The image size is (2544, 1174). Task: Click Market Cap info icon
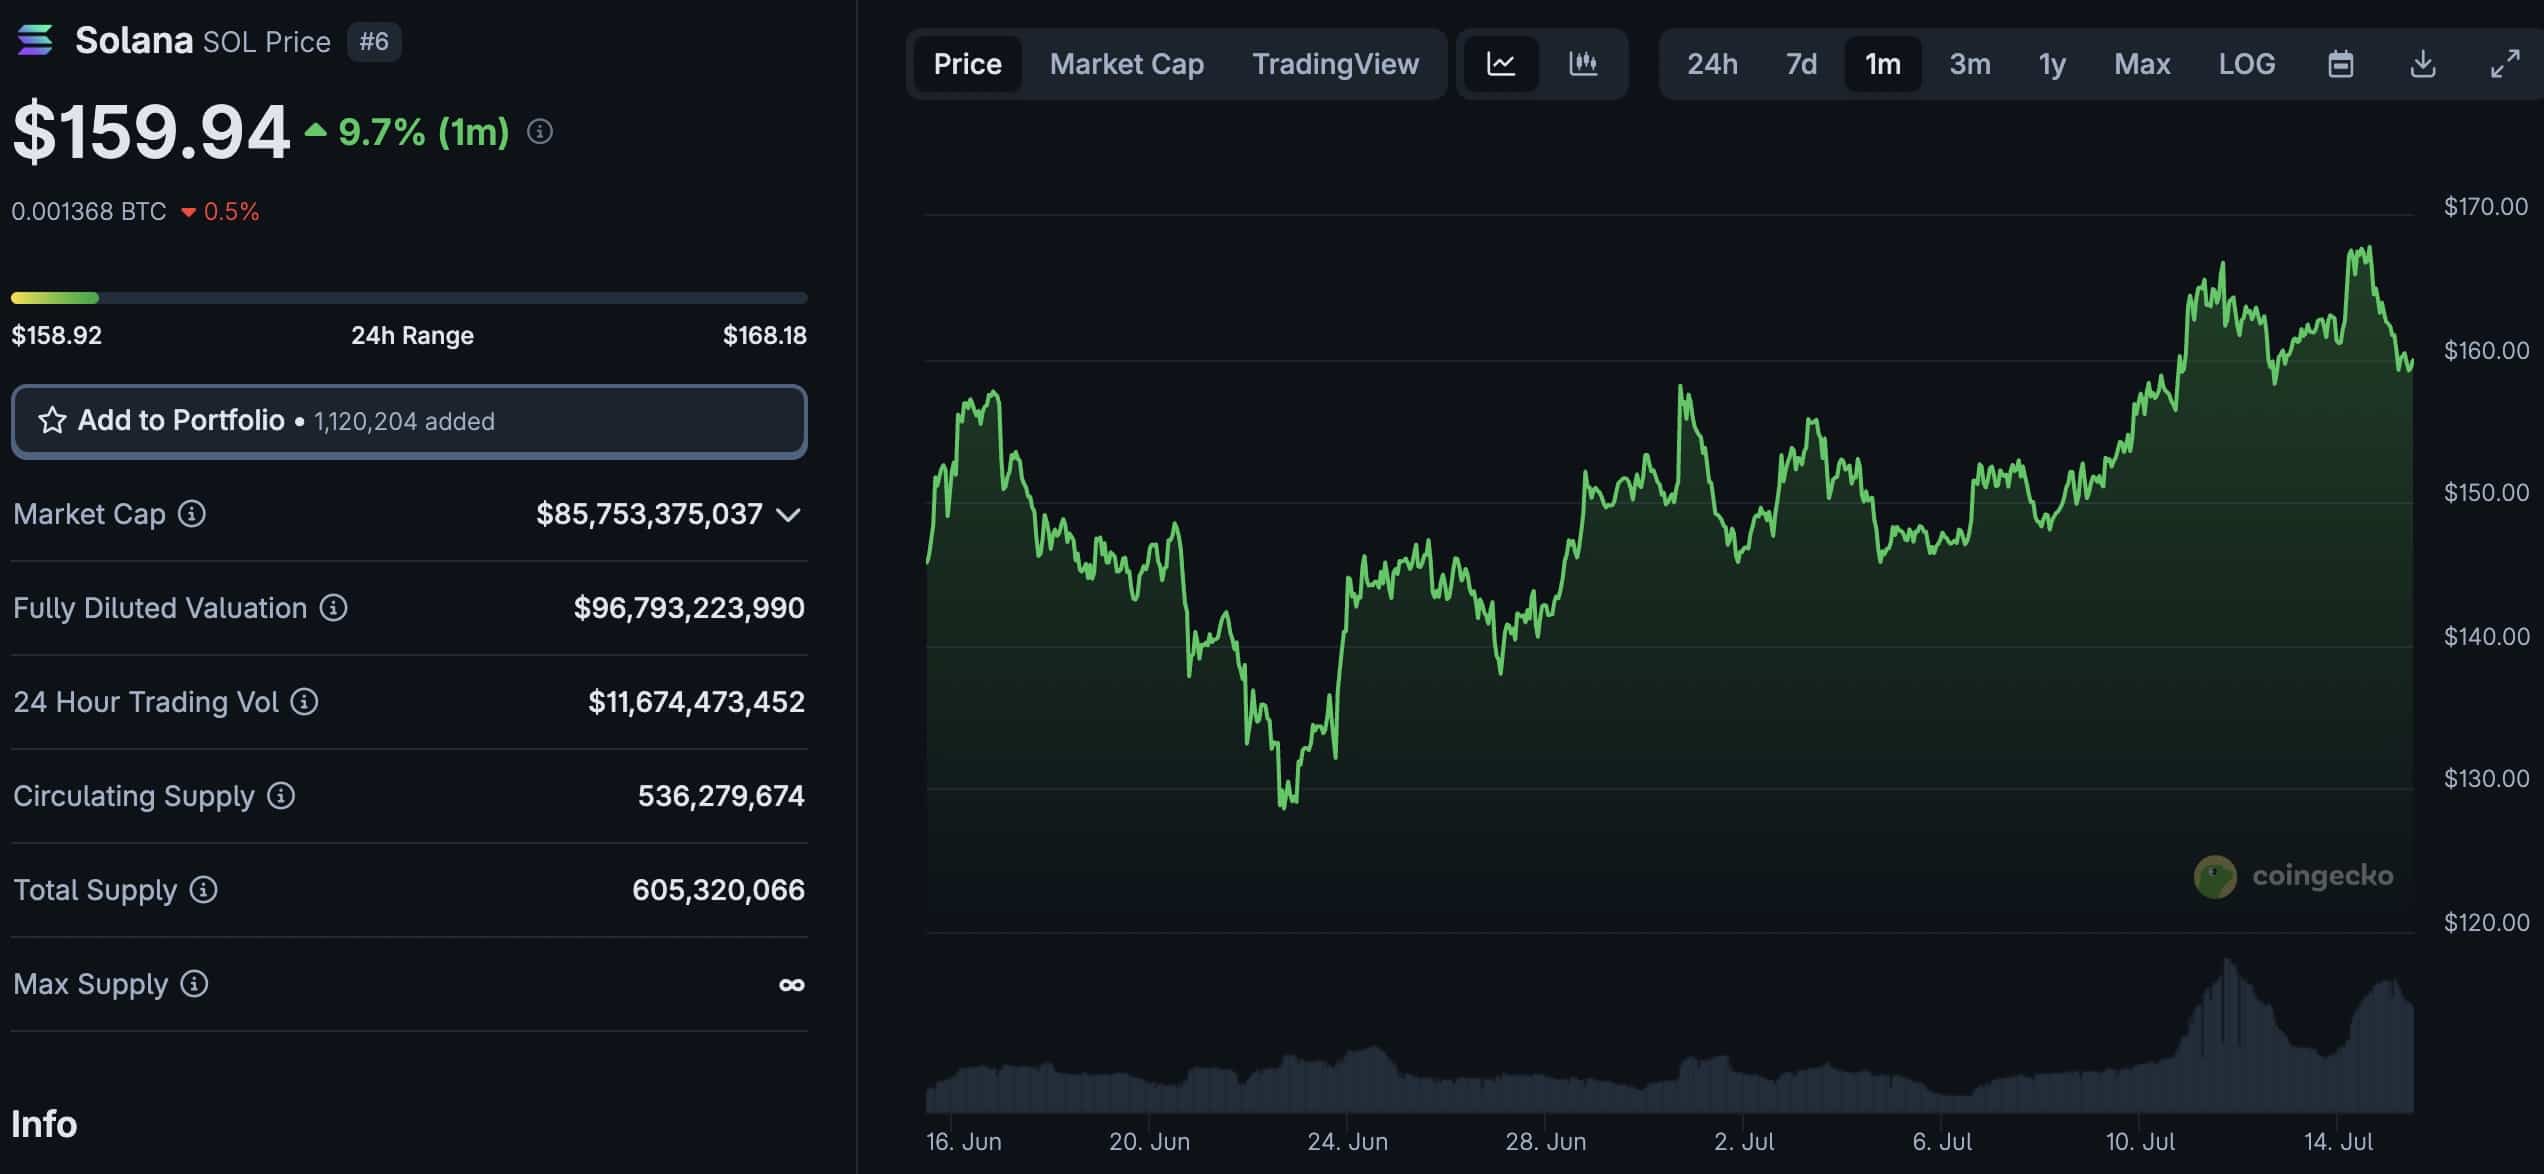click(192, 514)
